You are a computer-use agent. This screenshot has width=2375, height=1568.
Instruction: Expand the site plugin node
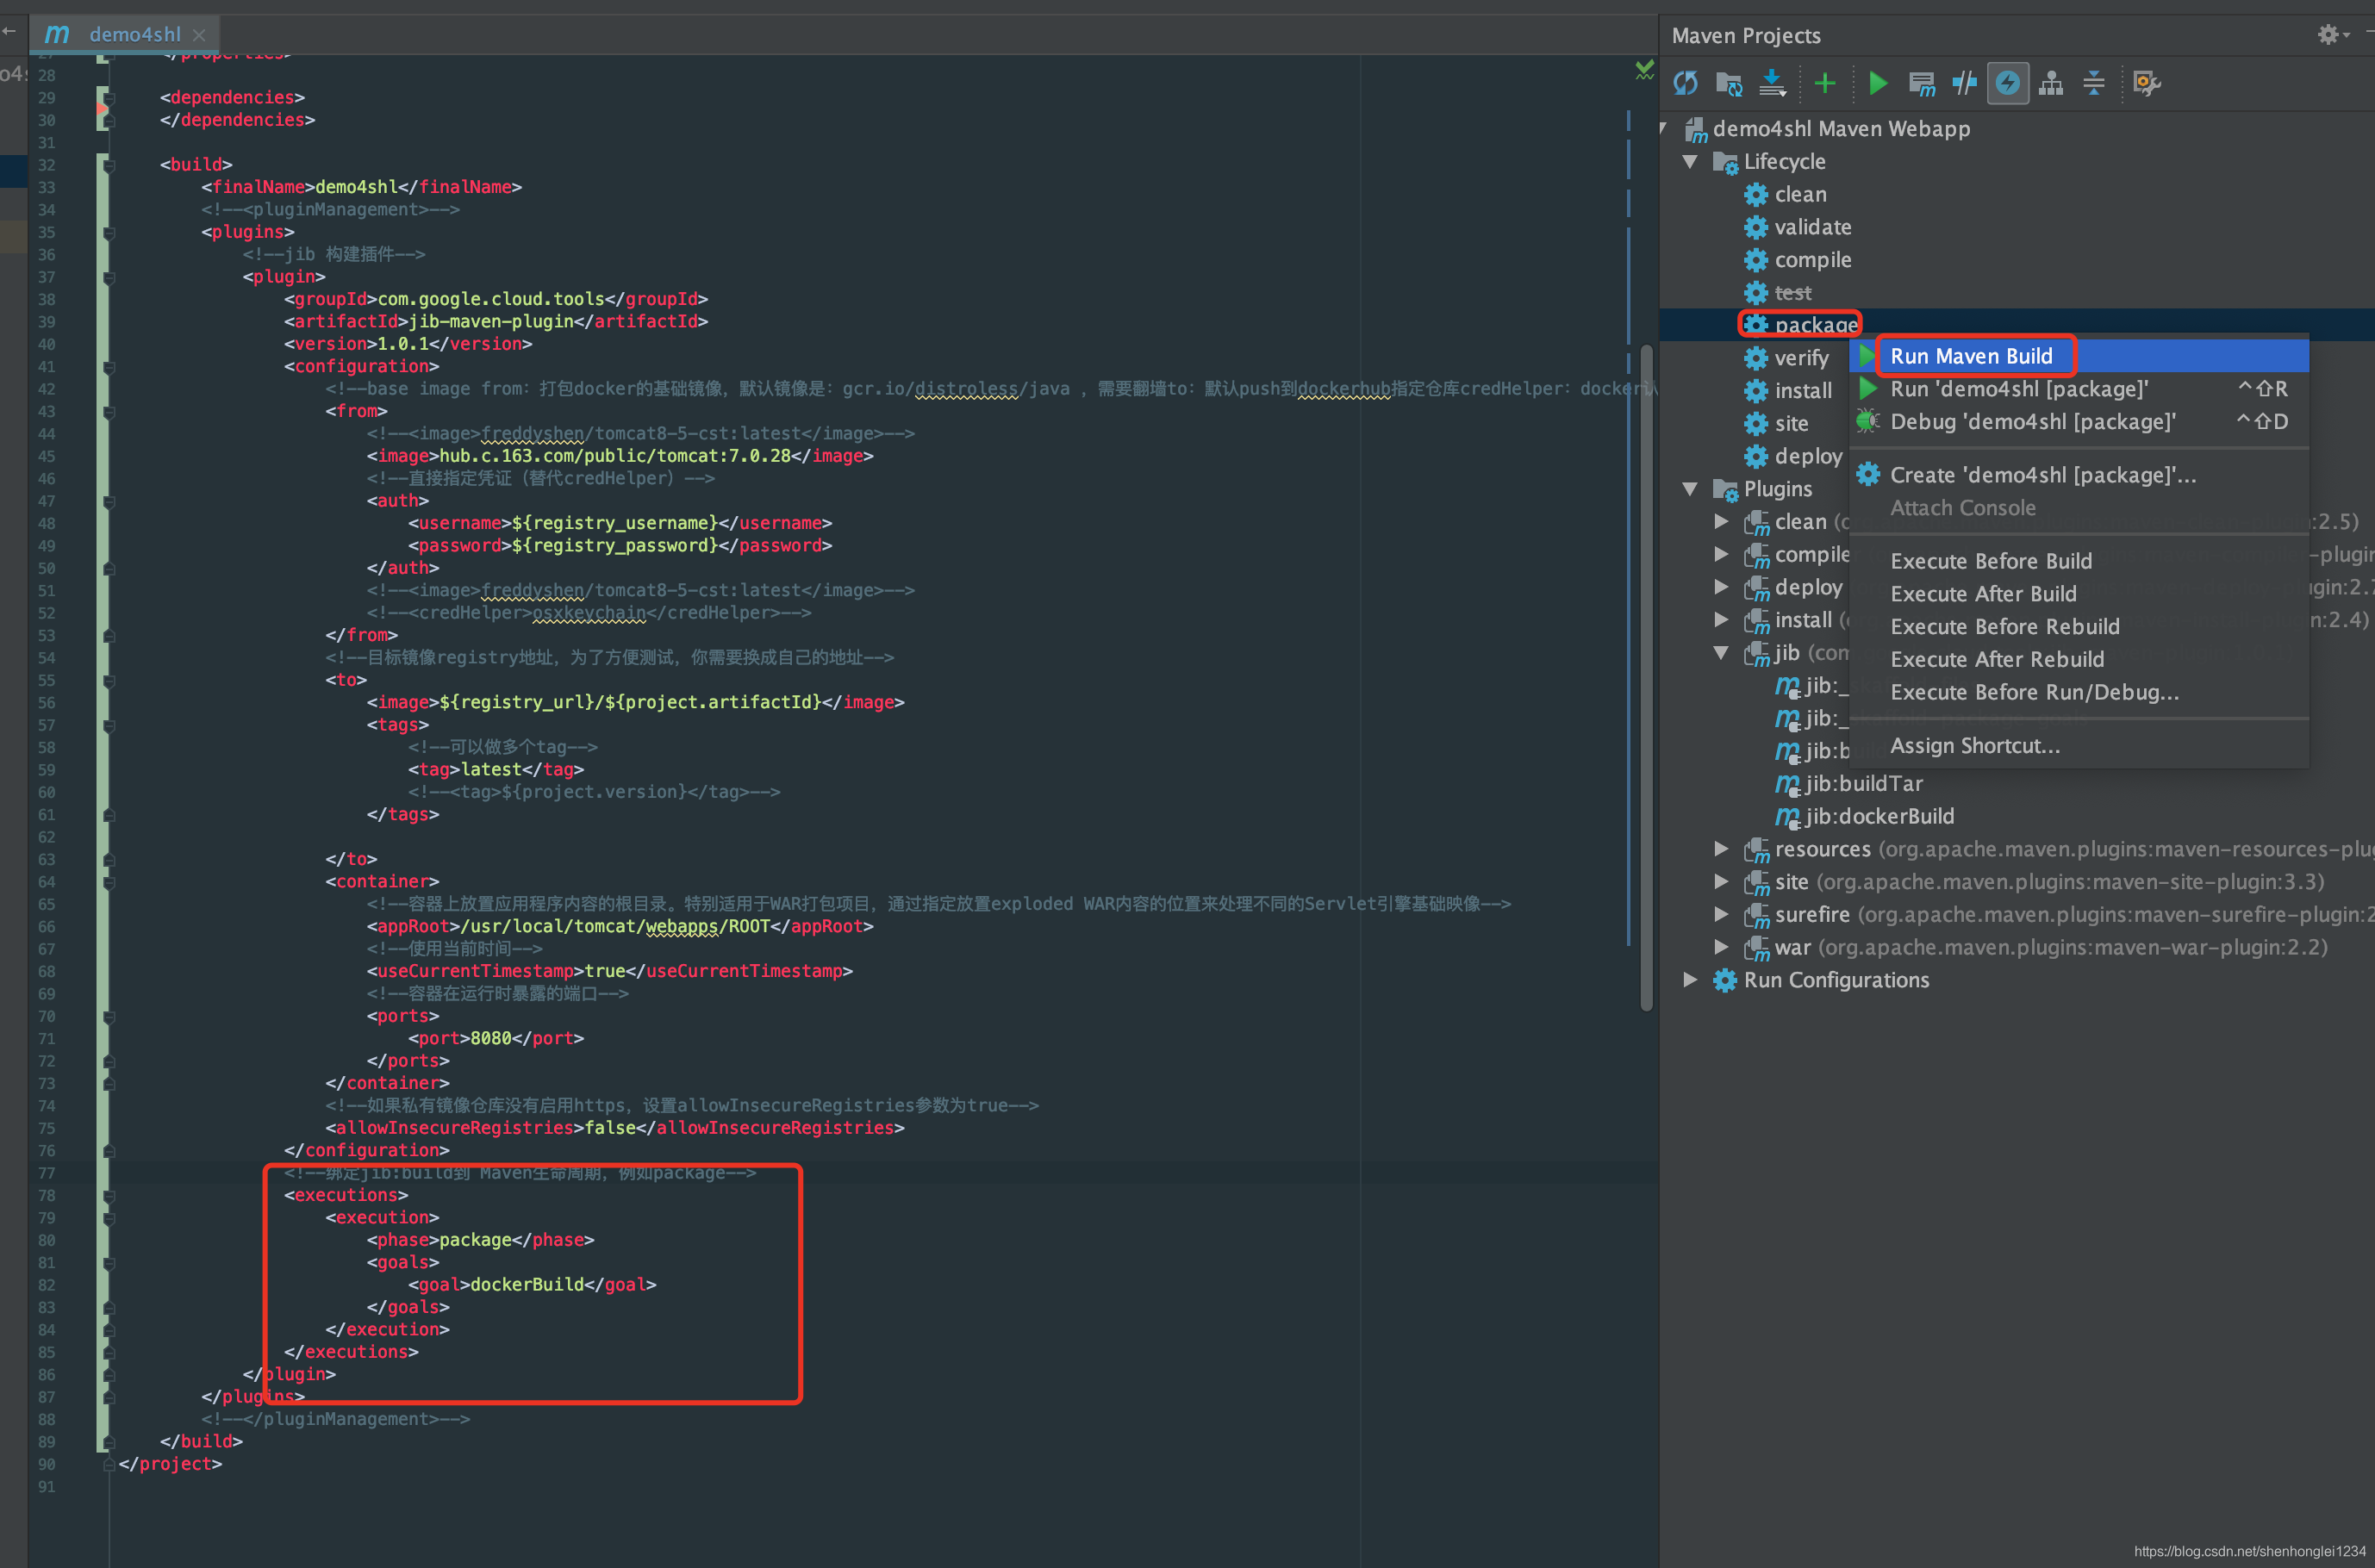tap(1721, 882)
